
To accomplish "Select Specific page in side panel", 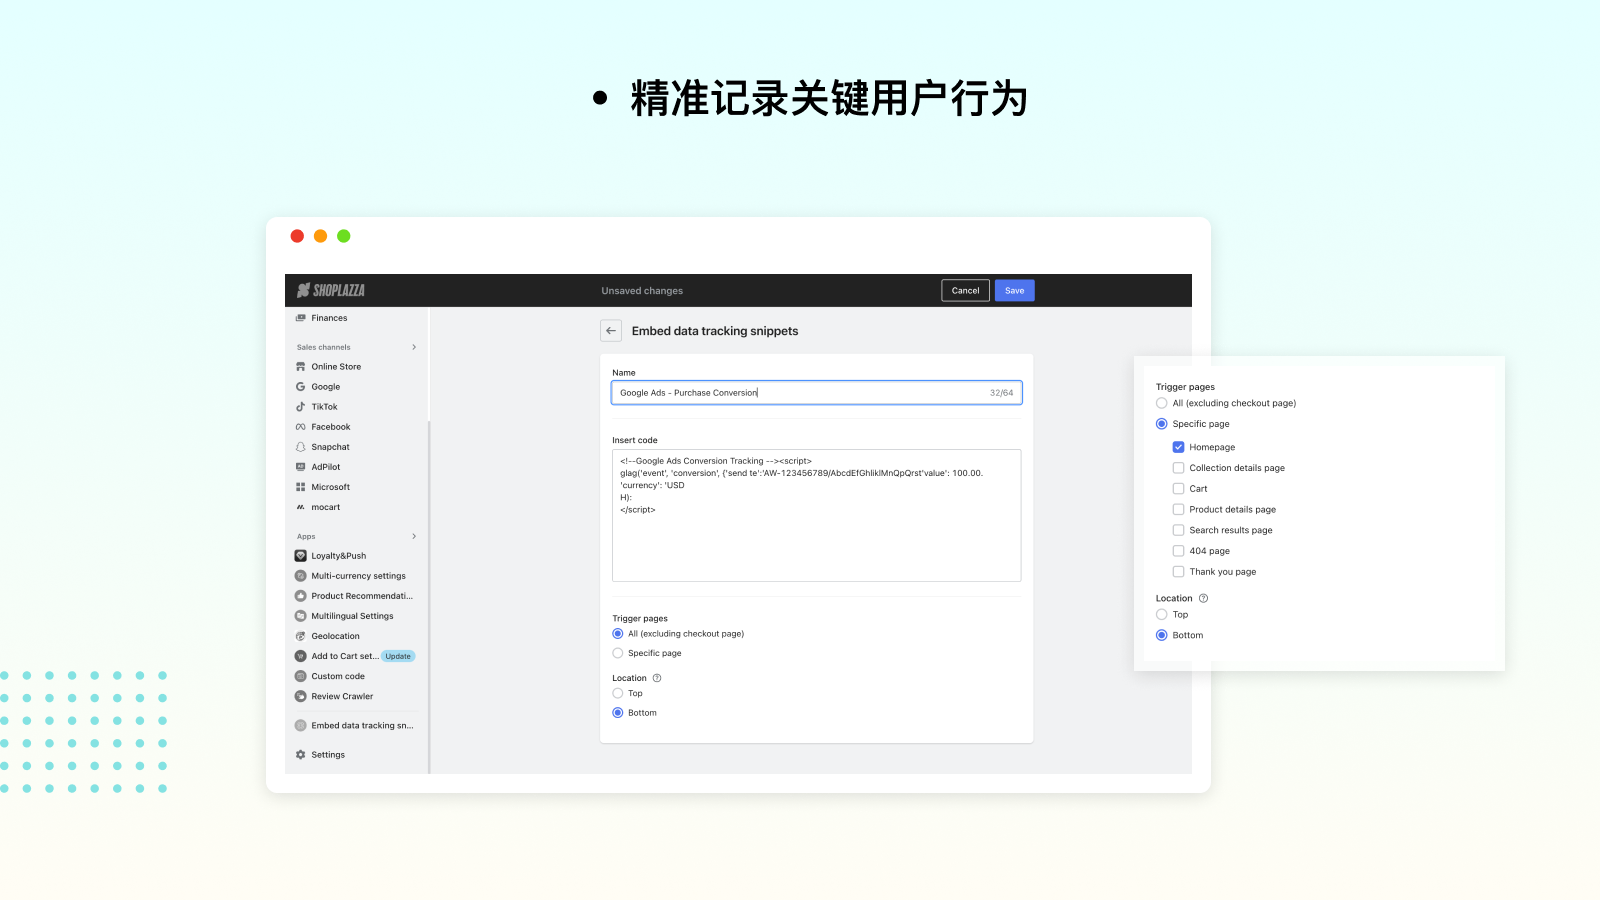I will pos(1162,424).
